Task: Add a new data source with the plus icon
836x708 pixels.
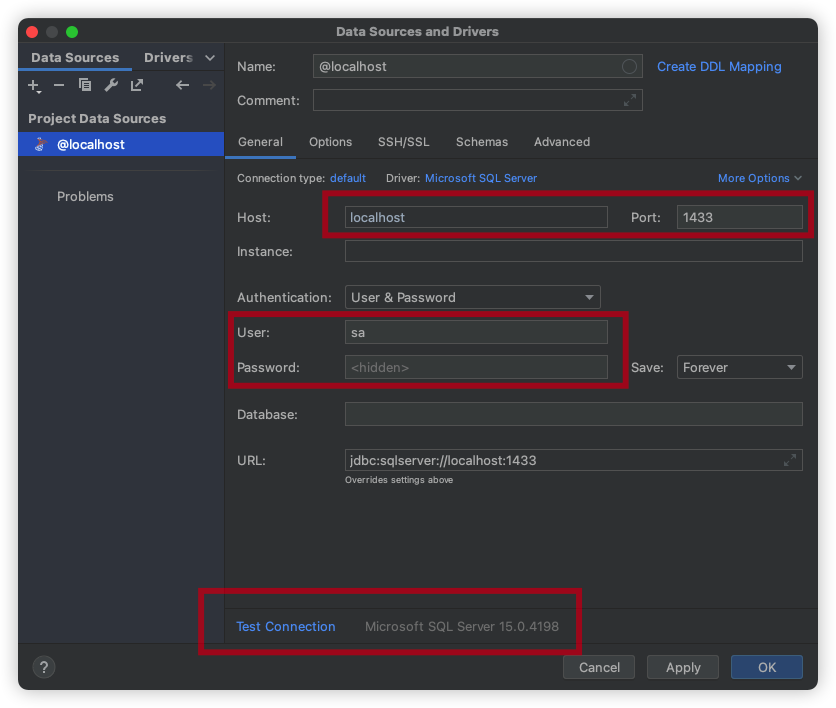Action: [x=34, y=85]
